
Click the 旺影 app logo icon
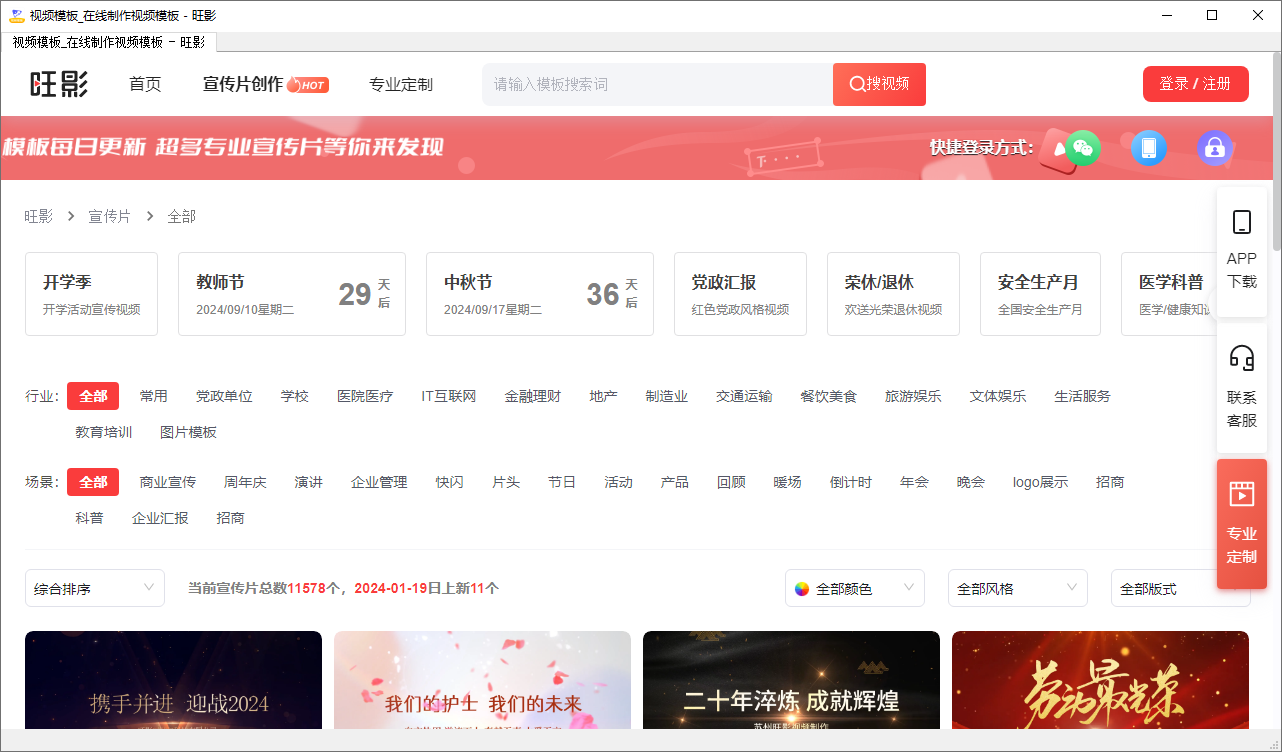[57, 85]
